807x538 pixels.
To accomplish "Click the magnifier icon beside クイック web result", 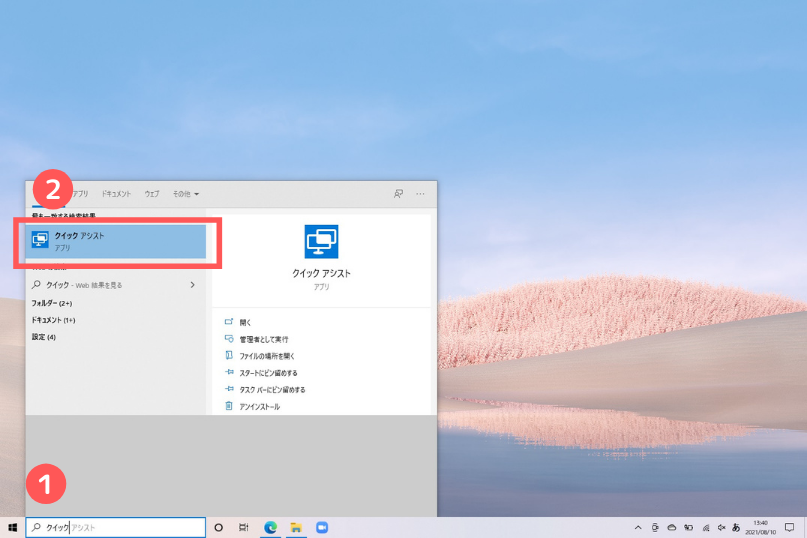I will (x=36, y=285).
